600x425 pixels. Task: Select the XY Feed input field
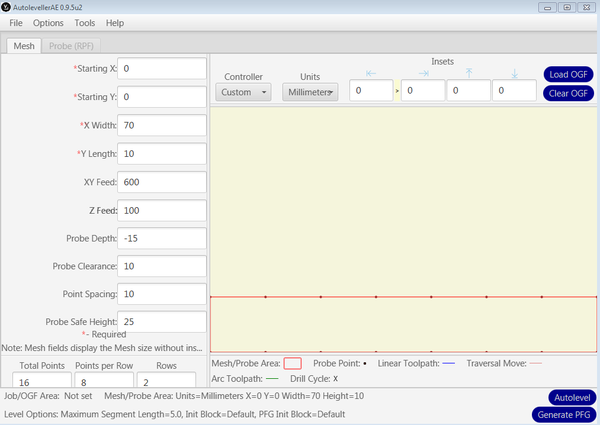(x=162, y=182)
